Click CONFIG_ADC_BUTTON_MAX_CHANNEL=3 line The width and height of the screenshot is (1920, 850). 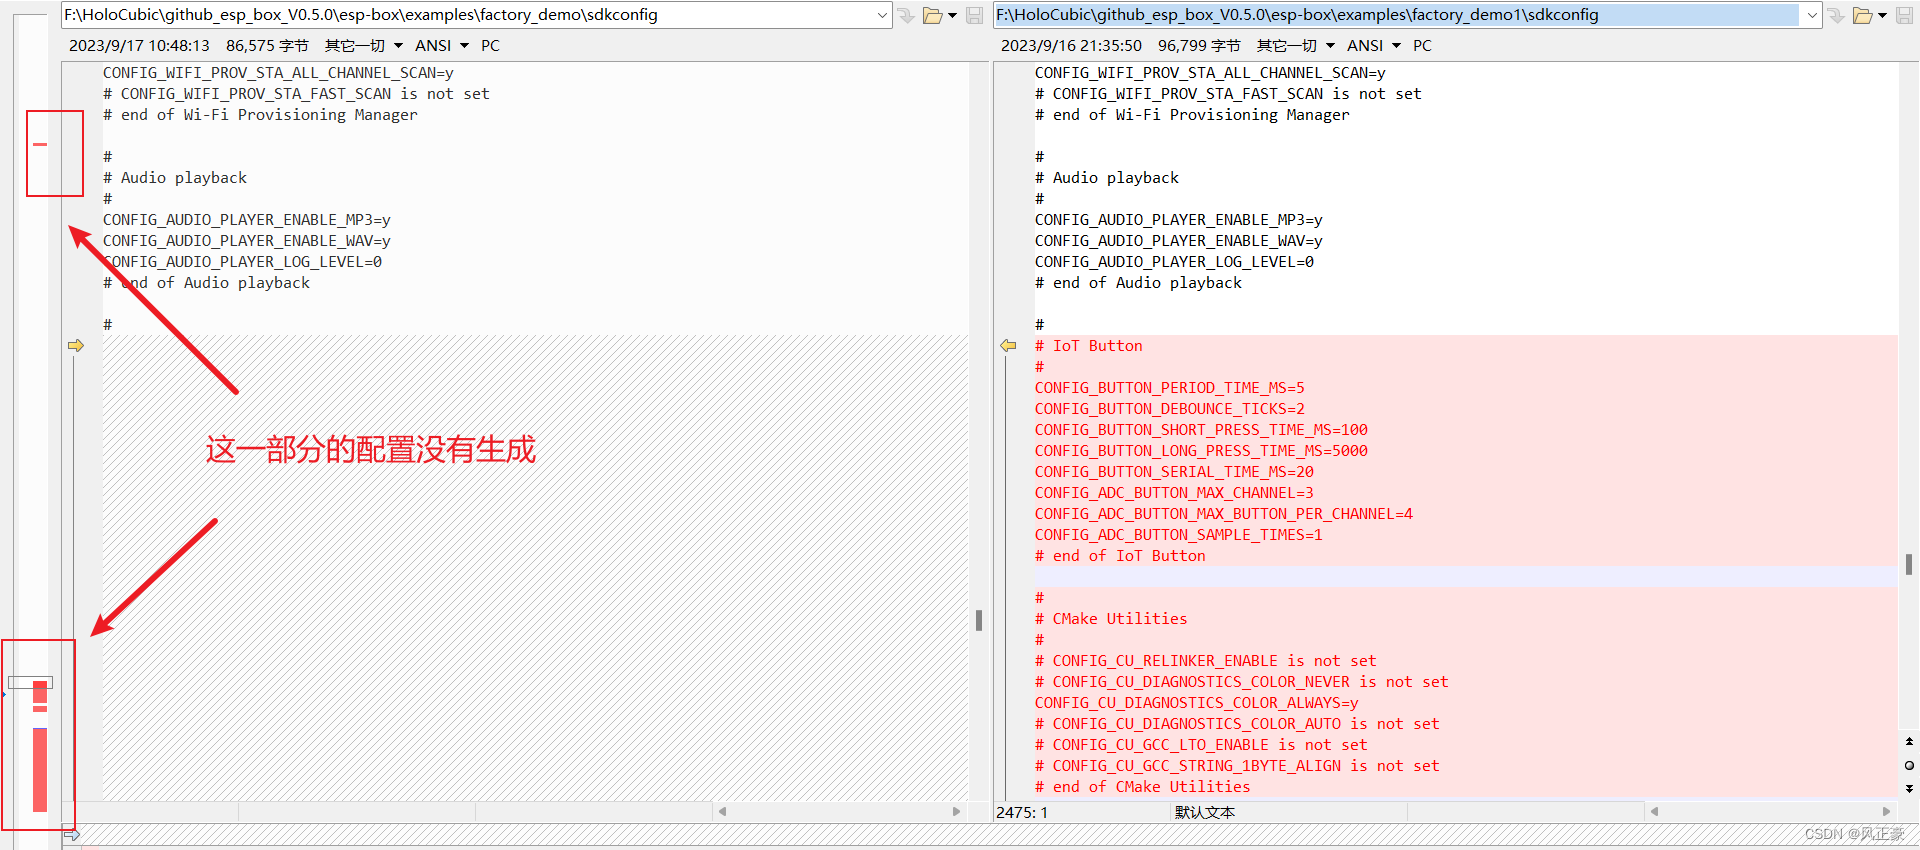[1174, 493]
